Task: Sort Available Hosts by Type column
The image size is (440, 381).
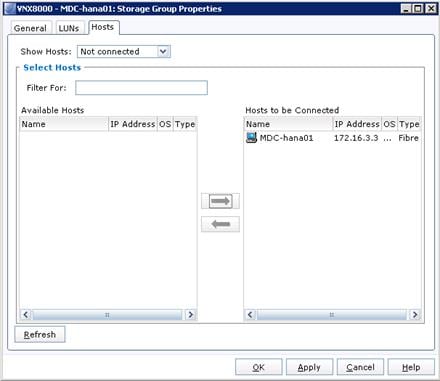Action: [185, 124]
